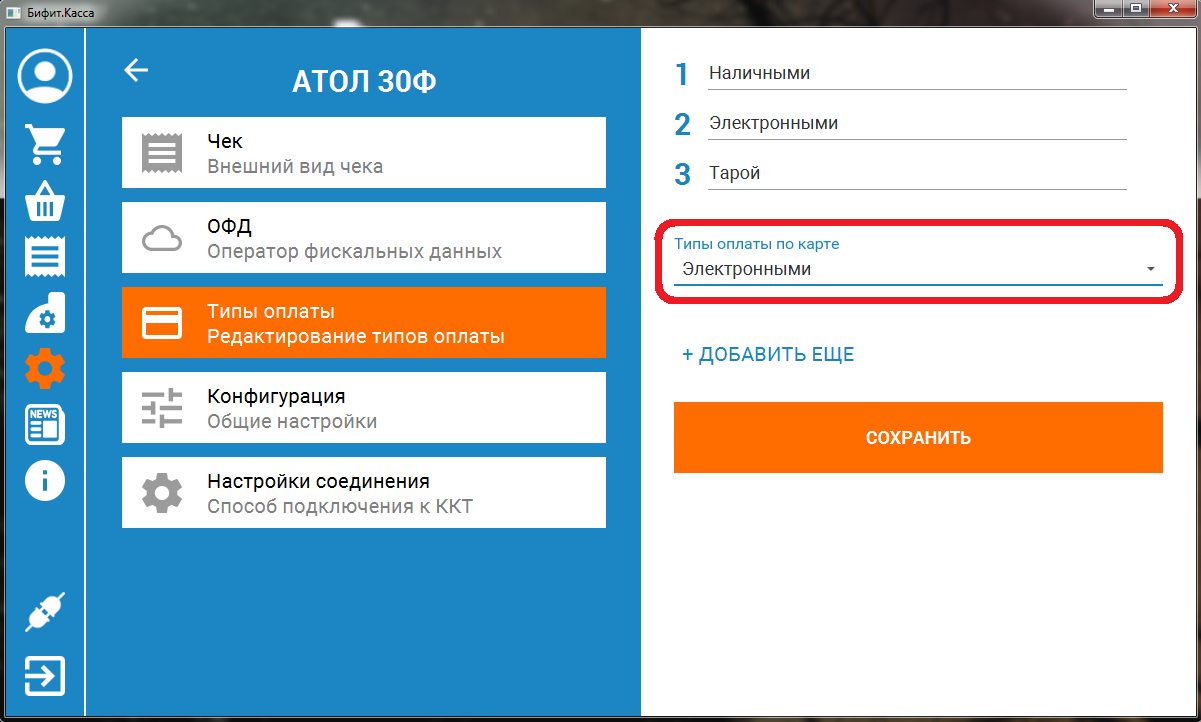The width and height of the screenshot is (1201, 722).
Task: Click the logout exit icon
Action: (45, 676)
